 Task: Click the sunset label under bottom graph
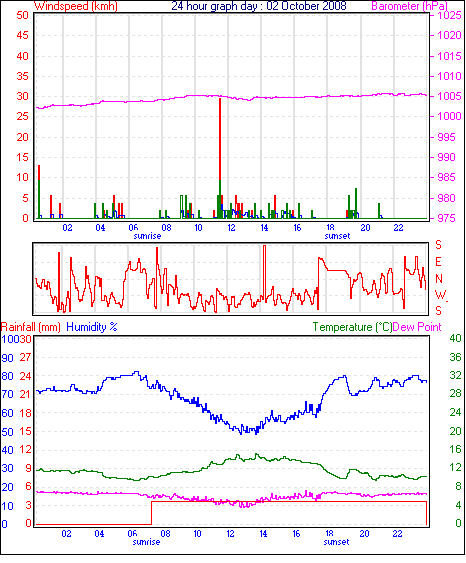(x=336, y=542)
